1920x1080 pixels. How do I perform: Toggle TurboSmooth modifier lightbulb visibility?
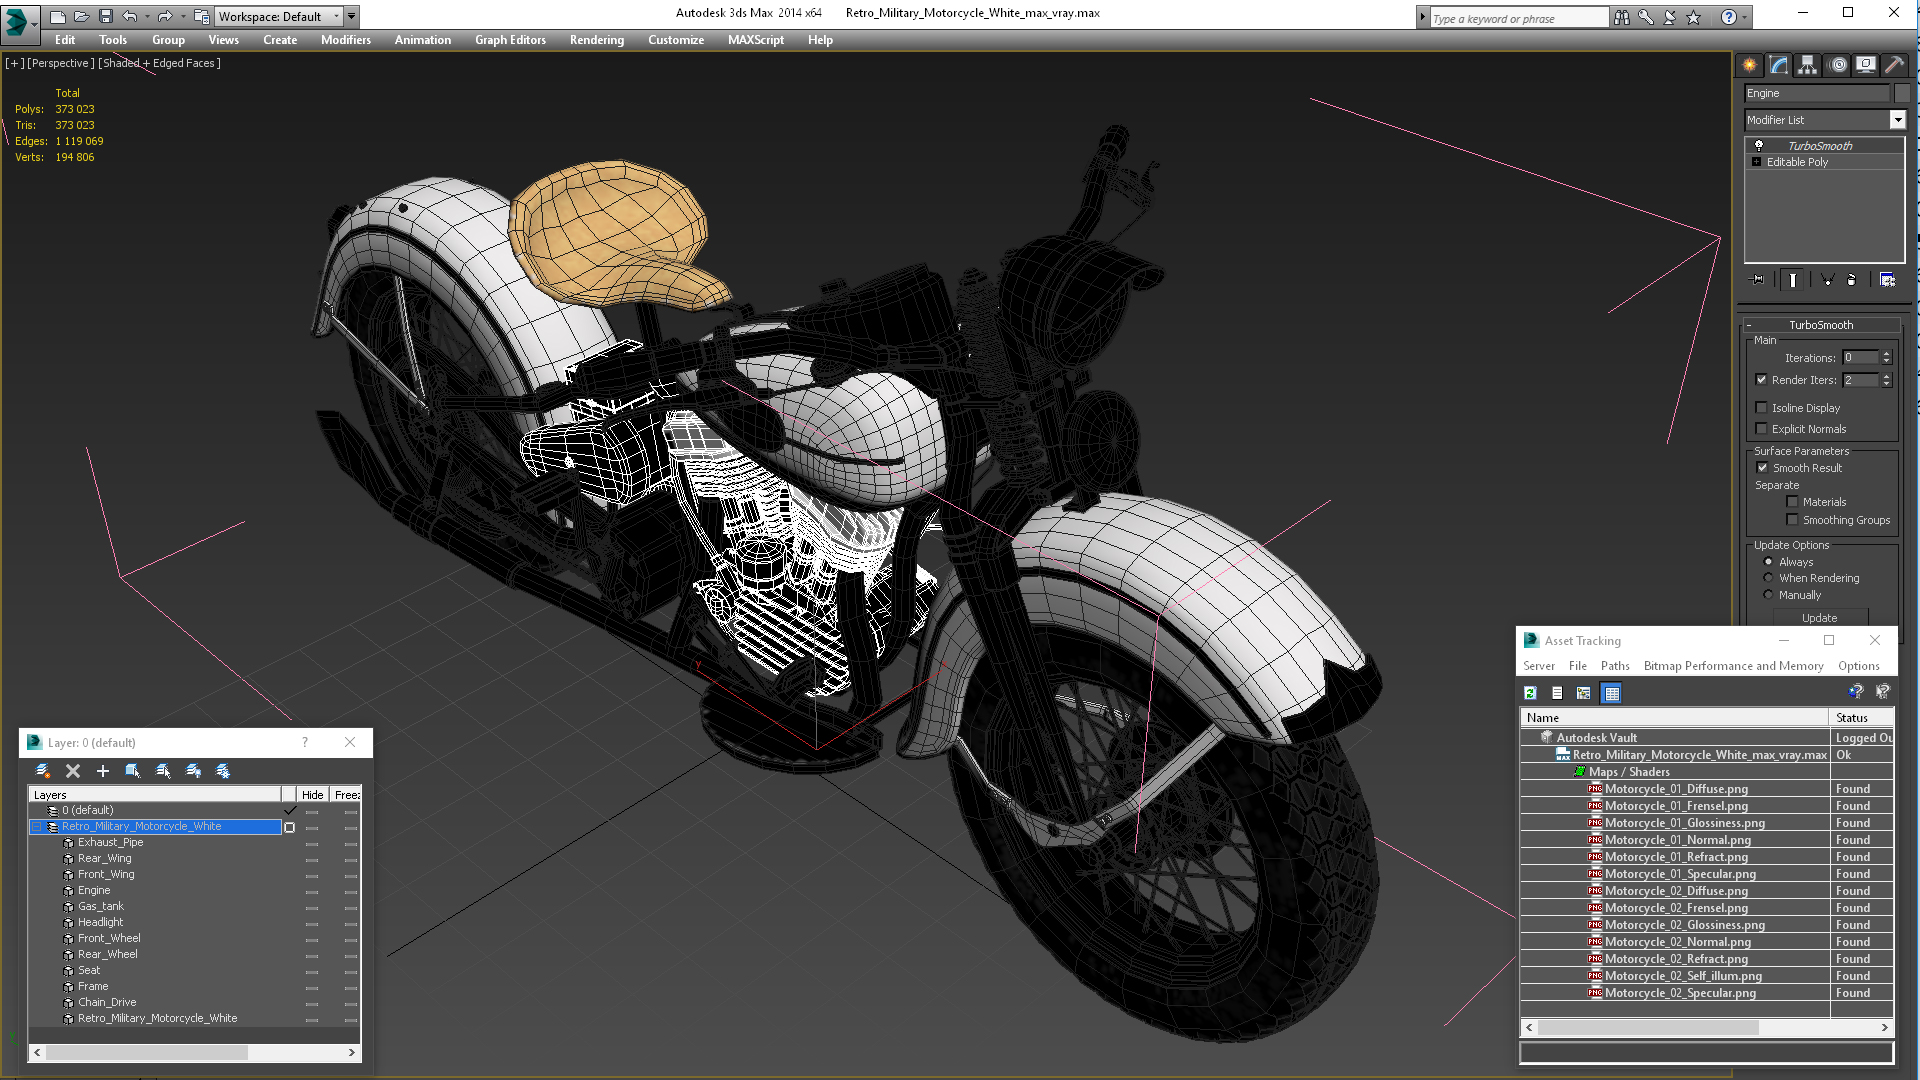1759,146
